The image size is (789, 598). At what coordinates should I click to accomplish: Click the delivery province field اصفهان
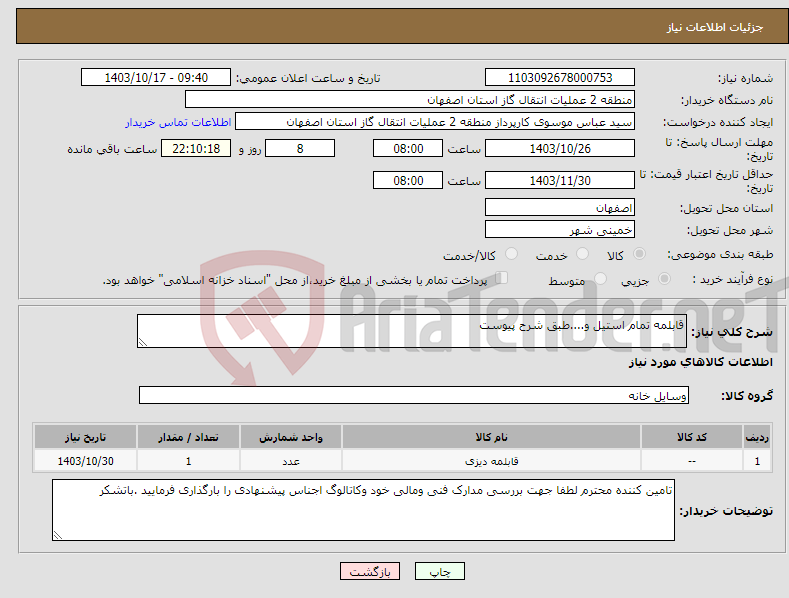coord(560,207)
